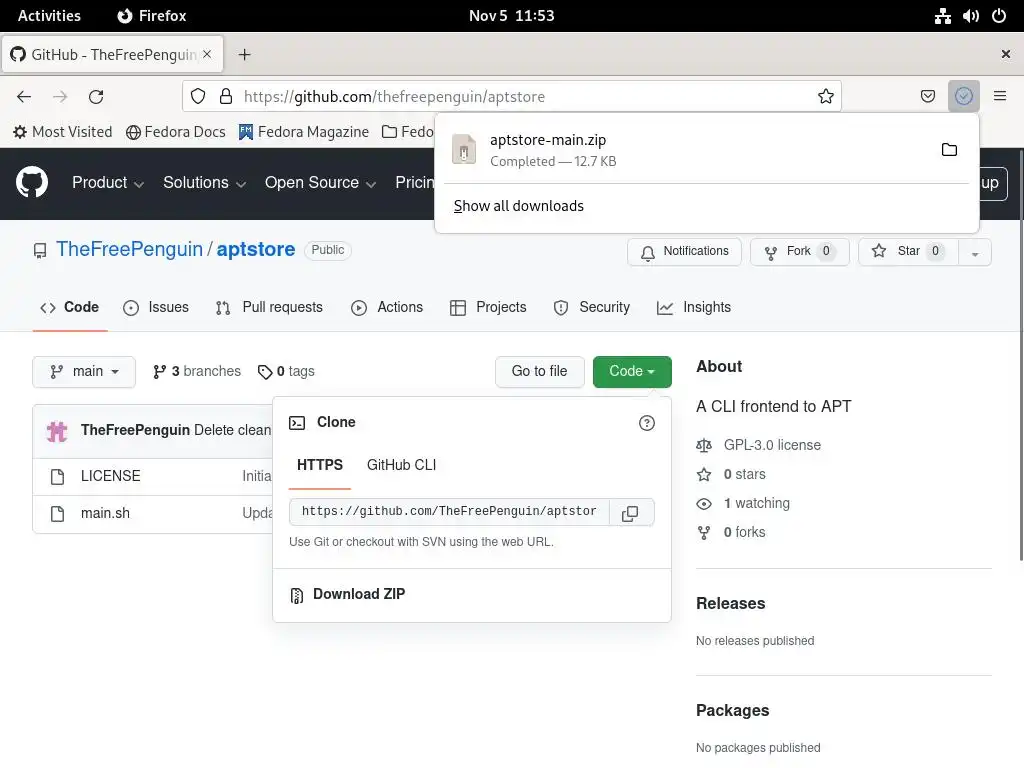This screenshot has width=1024, height=768.
Task: Click Download ZIP
Action: click(x=347, y=594)
